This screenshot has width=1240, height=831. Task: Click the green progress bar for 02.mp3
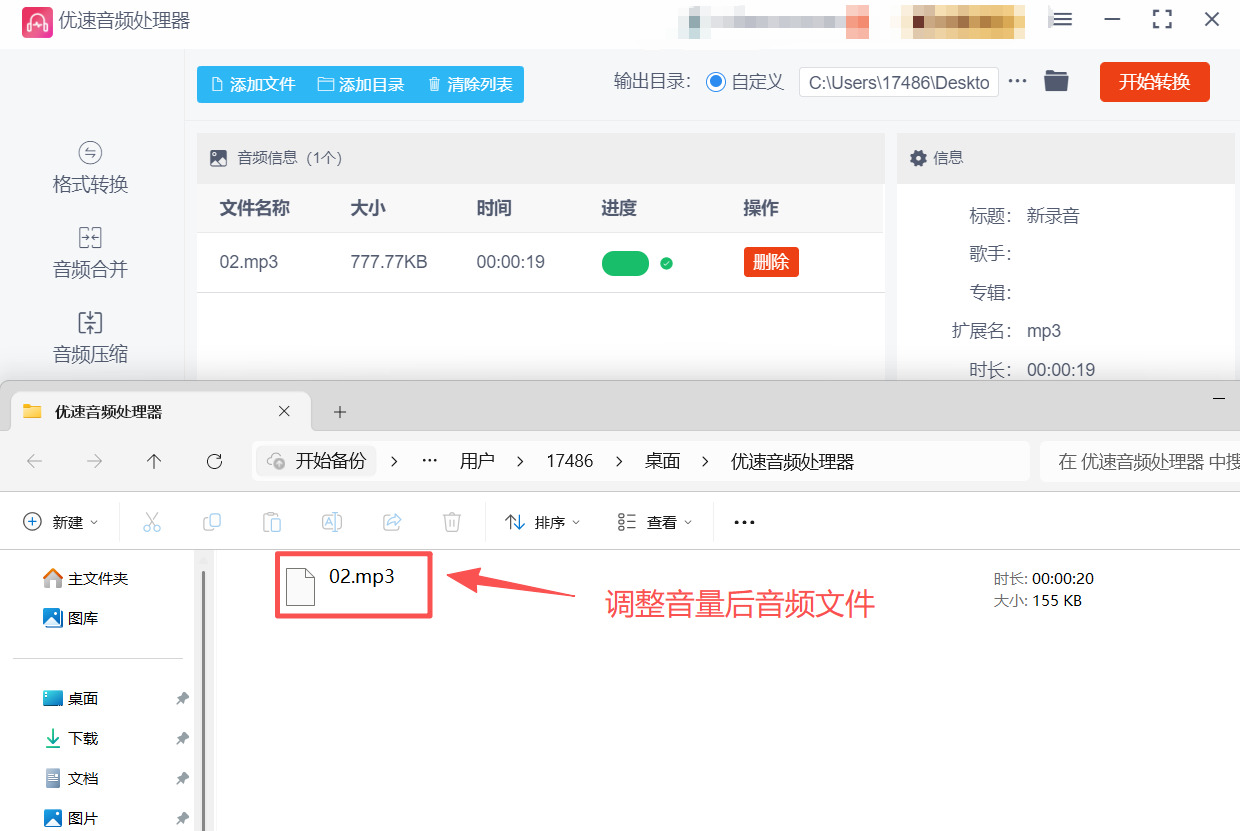click(x=625, y=263)
